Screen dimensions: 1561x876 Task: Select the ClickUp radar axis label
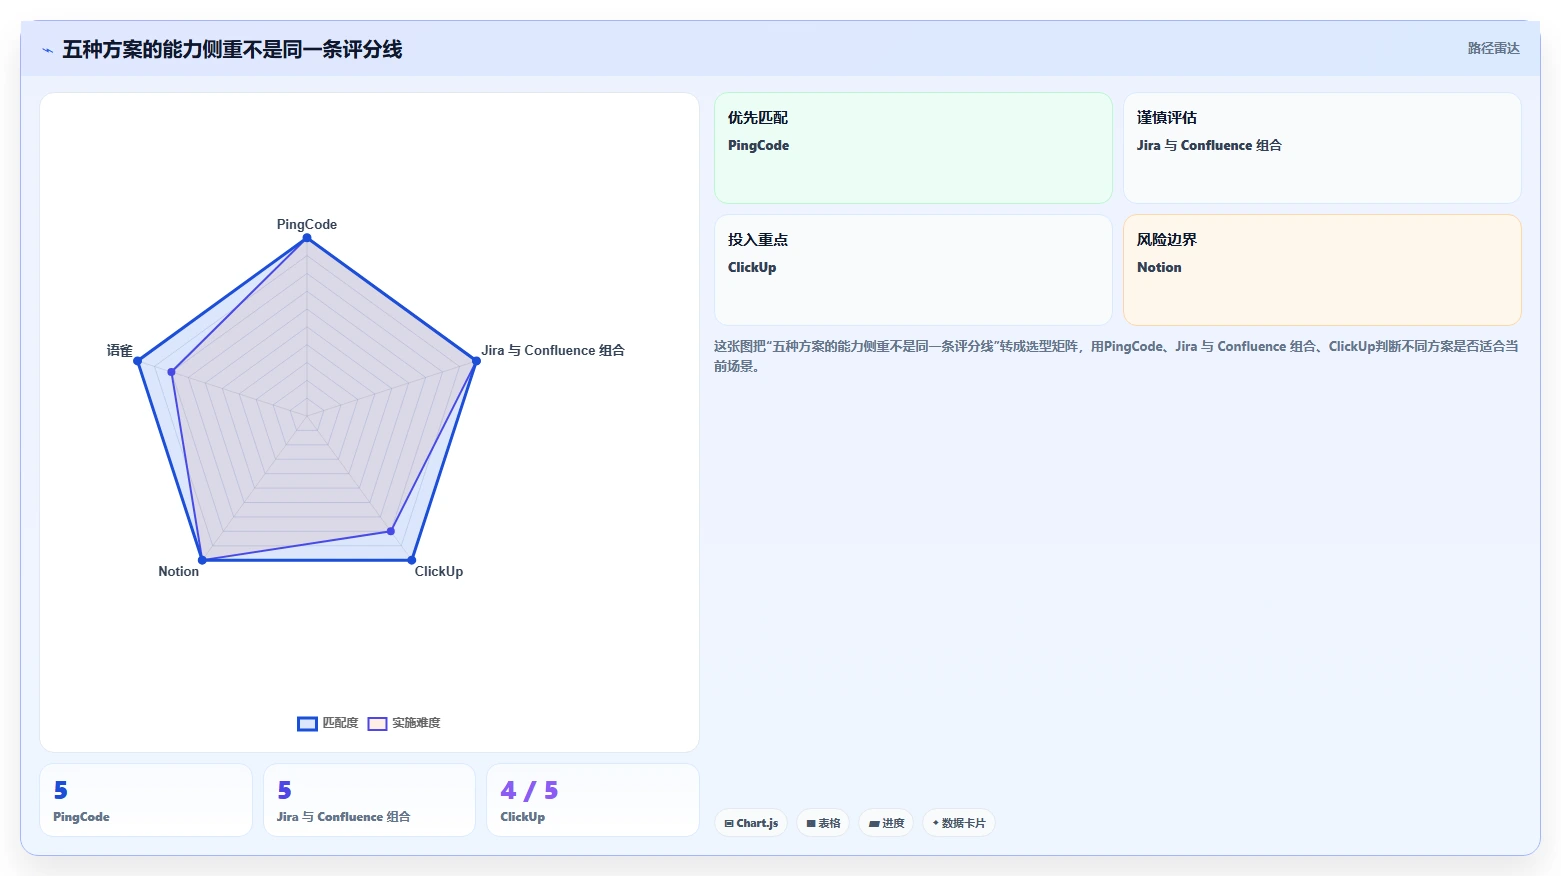coord(439,571)
